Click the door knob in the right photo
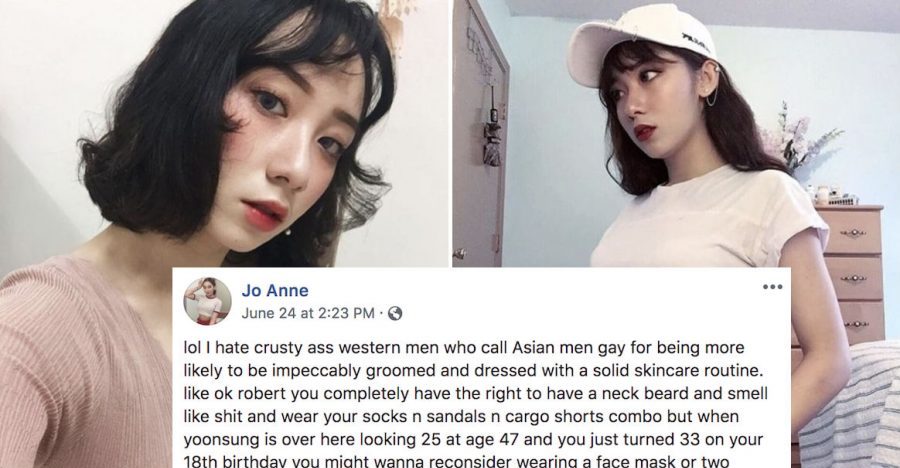Image resolution: width=900 pixels, height=468 pixels. (459, 253)
